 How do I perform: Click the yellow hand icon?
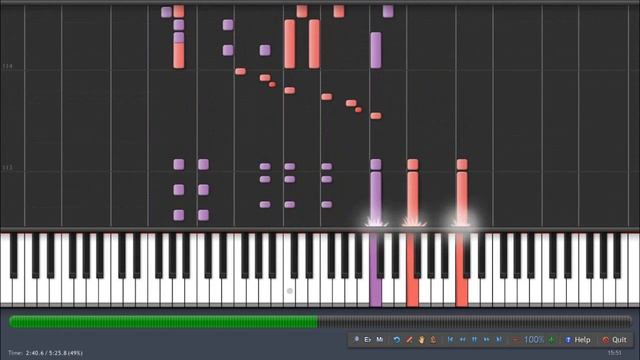pos(421,340)
